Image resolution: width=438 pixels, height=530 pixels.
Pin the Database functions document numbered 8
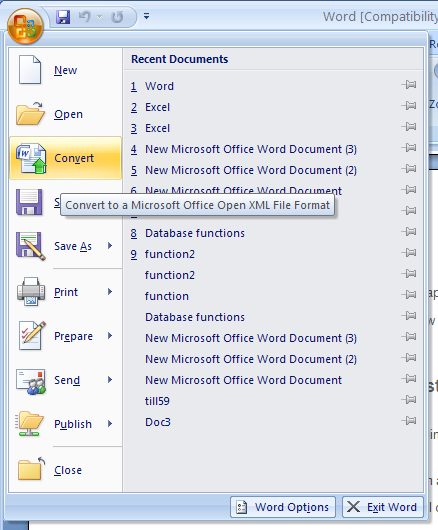click(x=409, y=232)
